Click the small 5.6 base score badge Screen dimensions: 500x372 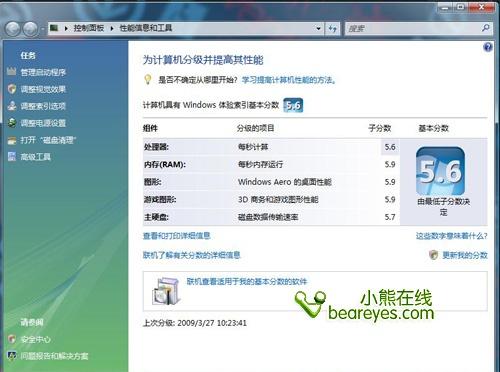click(293, 105)
